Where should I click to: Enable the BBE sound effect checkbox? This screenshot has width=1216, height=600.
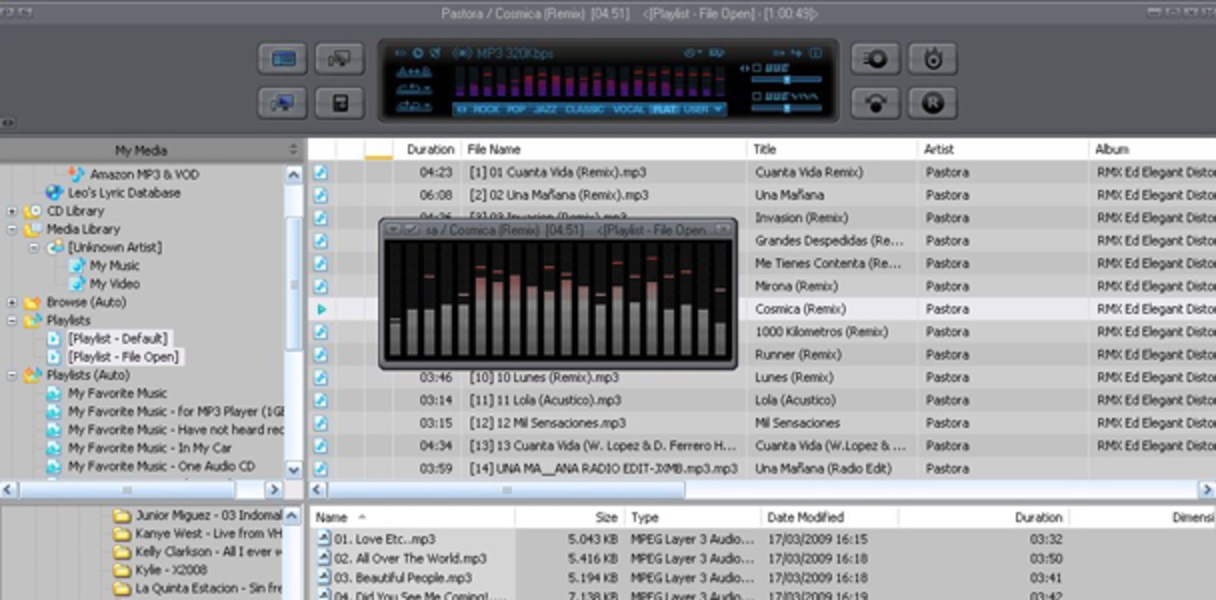click(757, 68)
